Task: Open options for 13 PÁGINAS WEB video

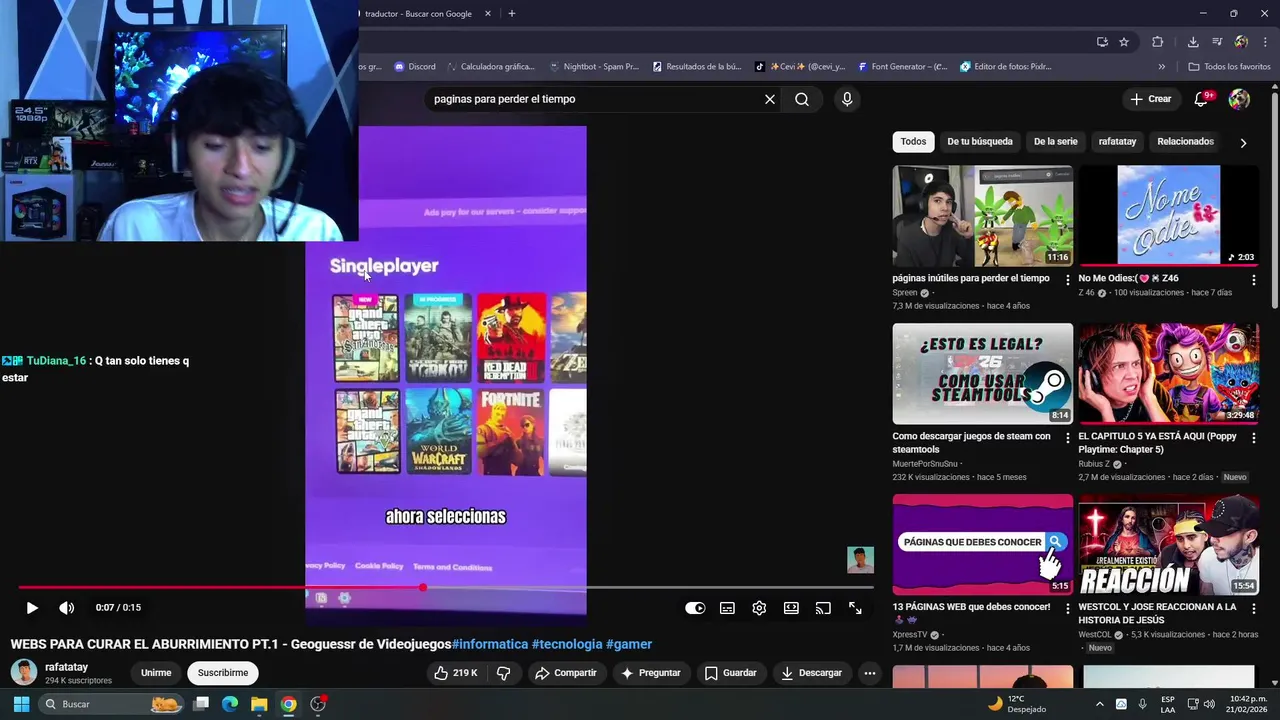Action: (1067, 608)
